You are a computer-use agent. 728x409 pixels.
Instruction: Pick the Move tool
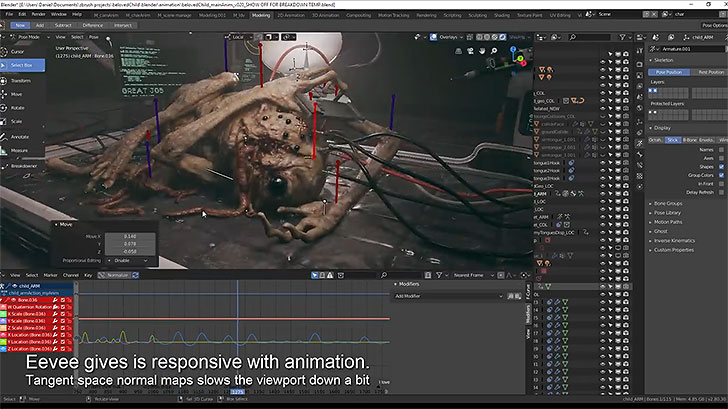point(22,94)
